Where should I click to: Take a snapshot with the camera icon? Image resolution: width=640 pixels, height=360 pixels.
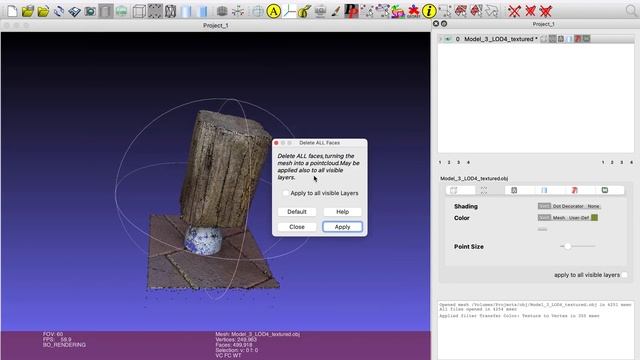(90, 11)
